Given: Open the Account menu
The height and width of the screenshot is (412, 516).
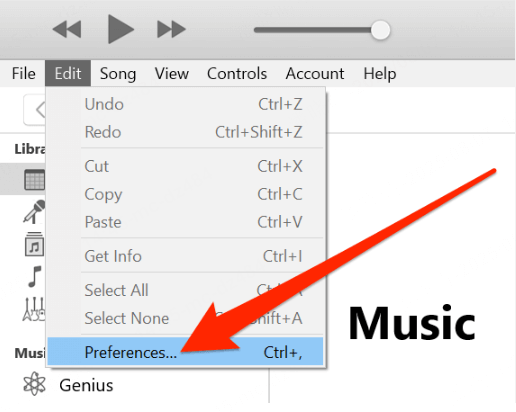Looking at the screenshot, I should [x=315, y=73].
